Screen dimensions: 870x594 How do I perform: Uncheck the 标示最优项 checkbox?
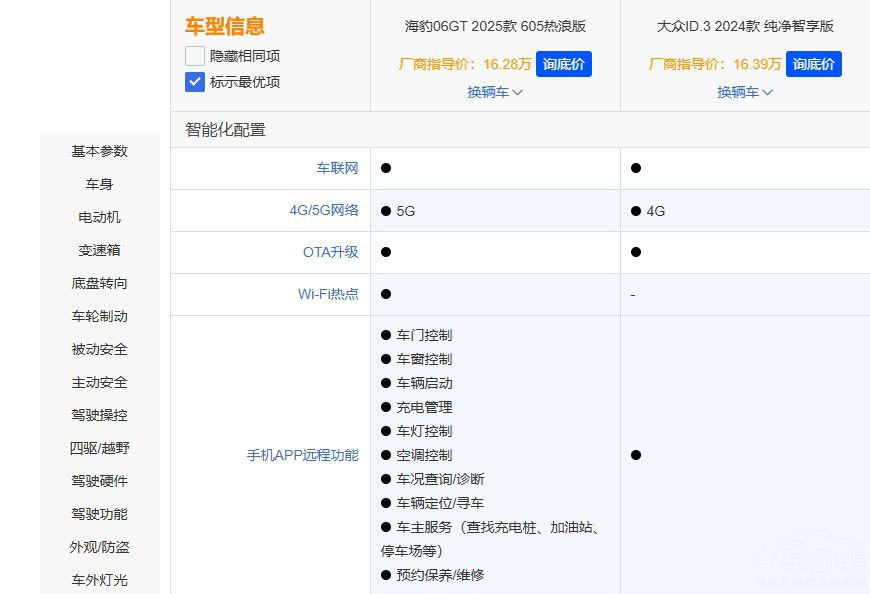tap(195, 82)
